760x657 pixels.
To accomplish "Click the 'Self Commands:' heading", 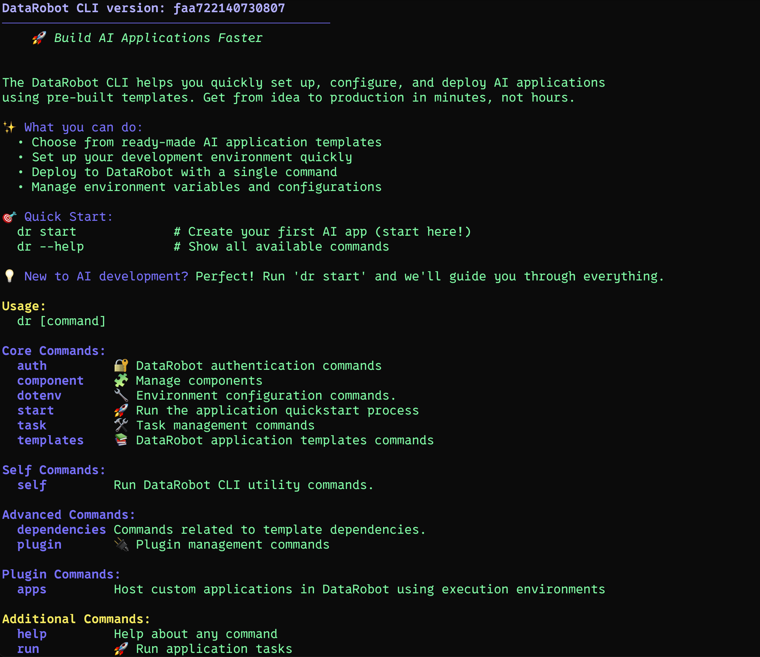I will click(54, 470).
